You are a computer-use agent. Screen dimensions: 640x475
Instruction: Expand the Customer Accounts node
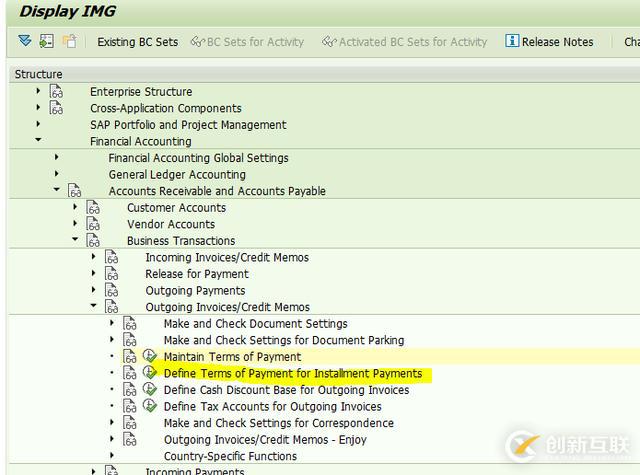point(75,206)
